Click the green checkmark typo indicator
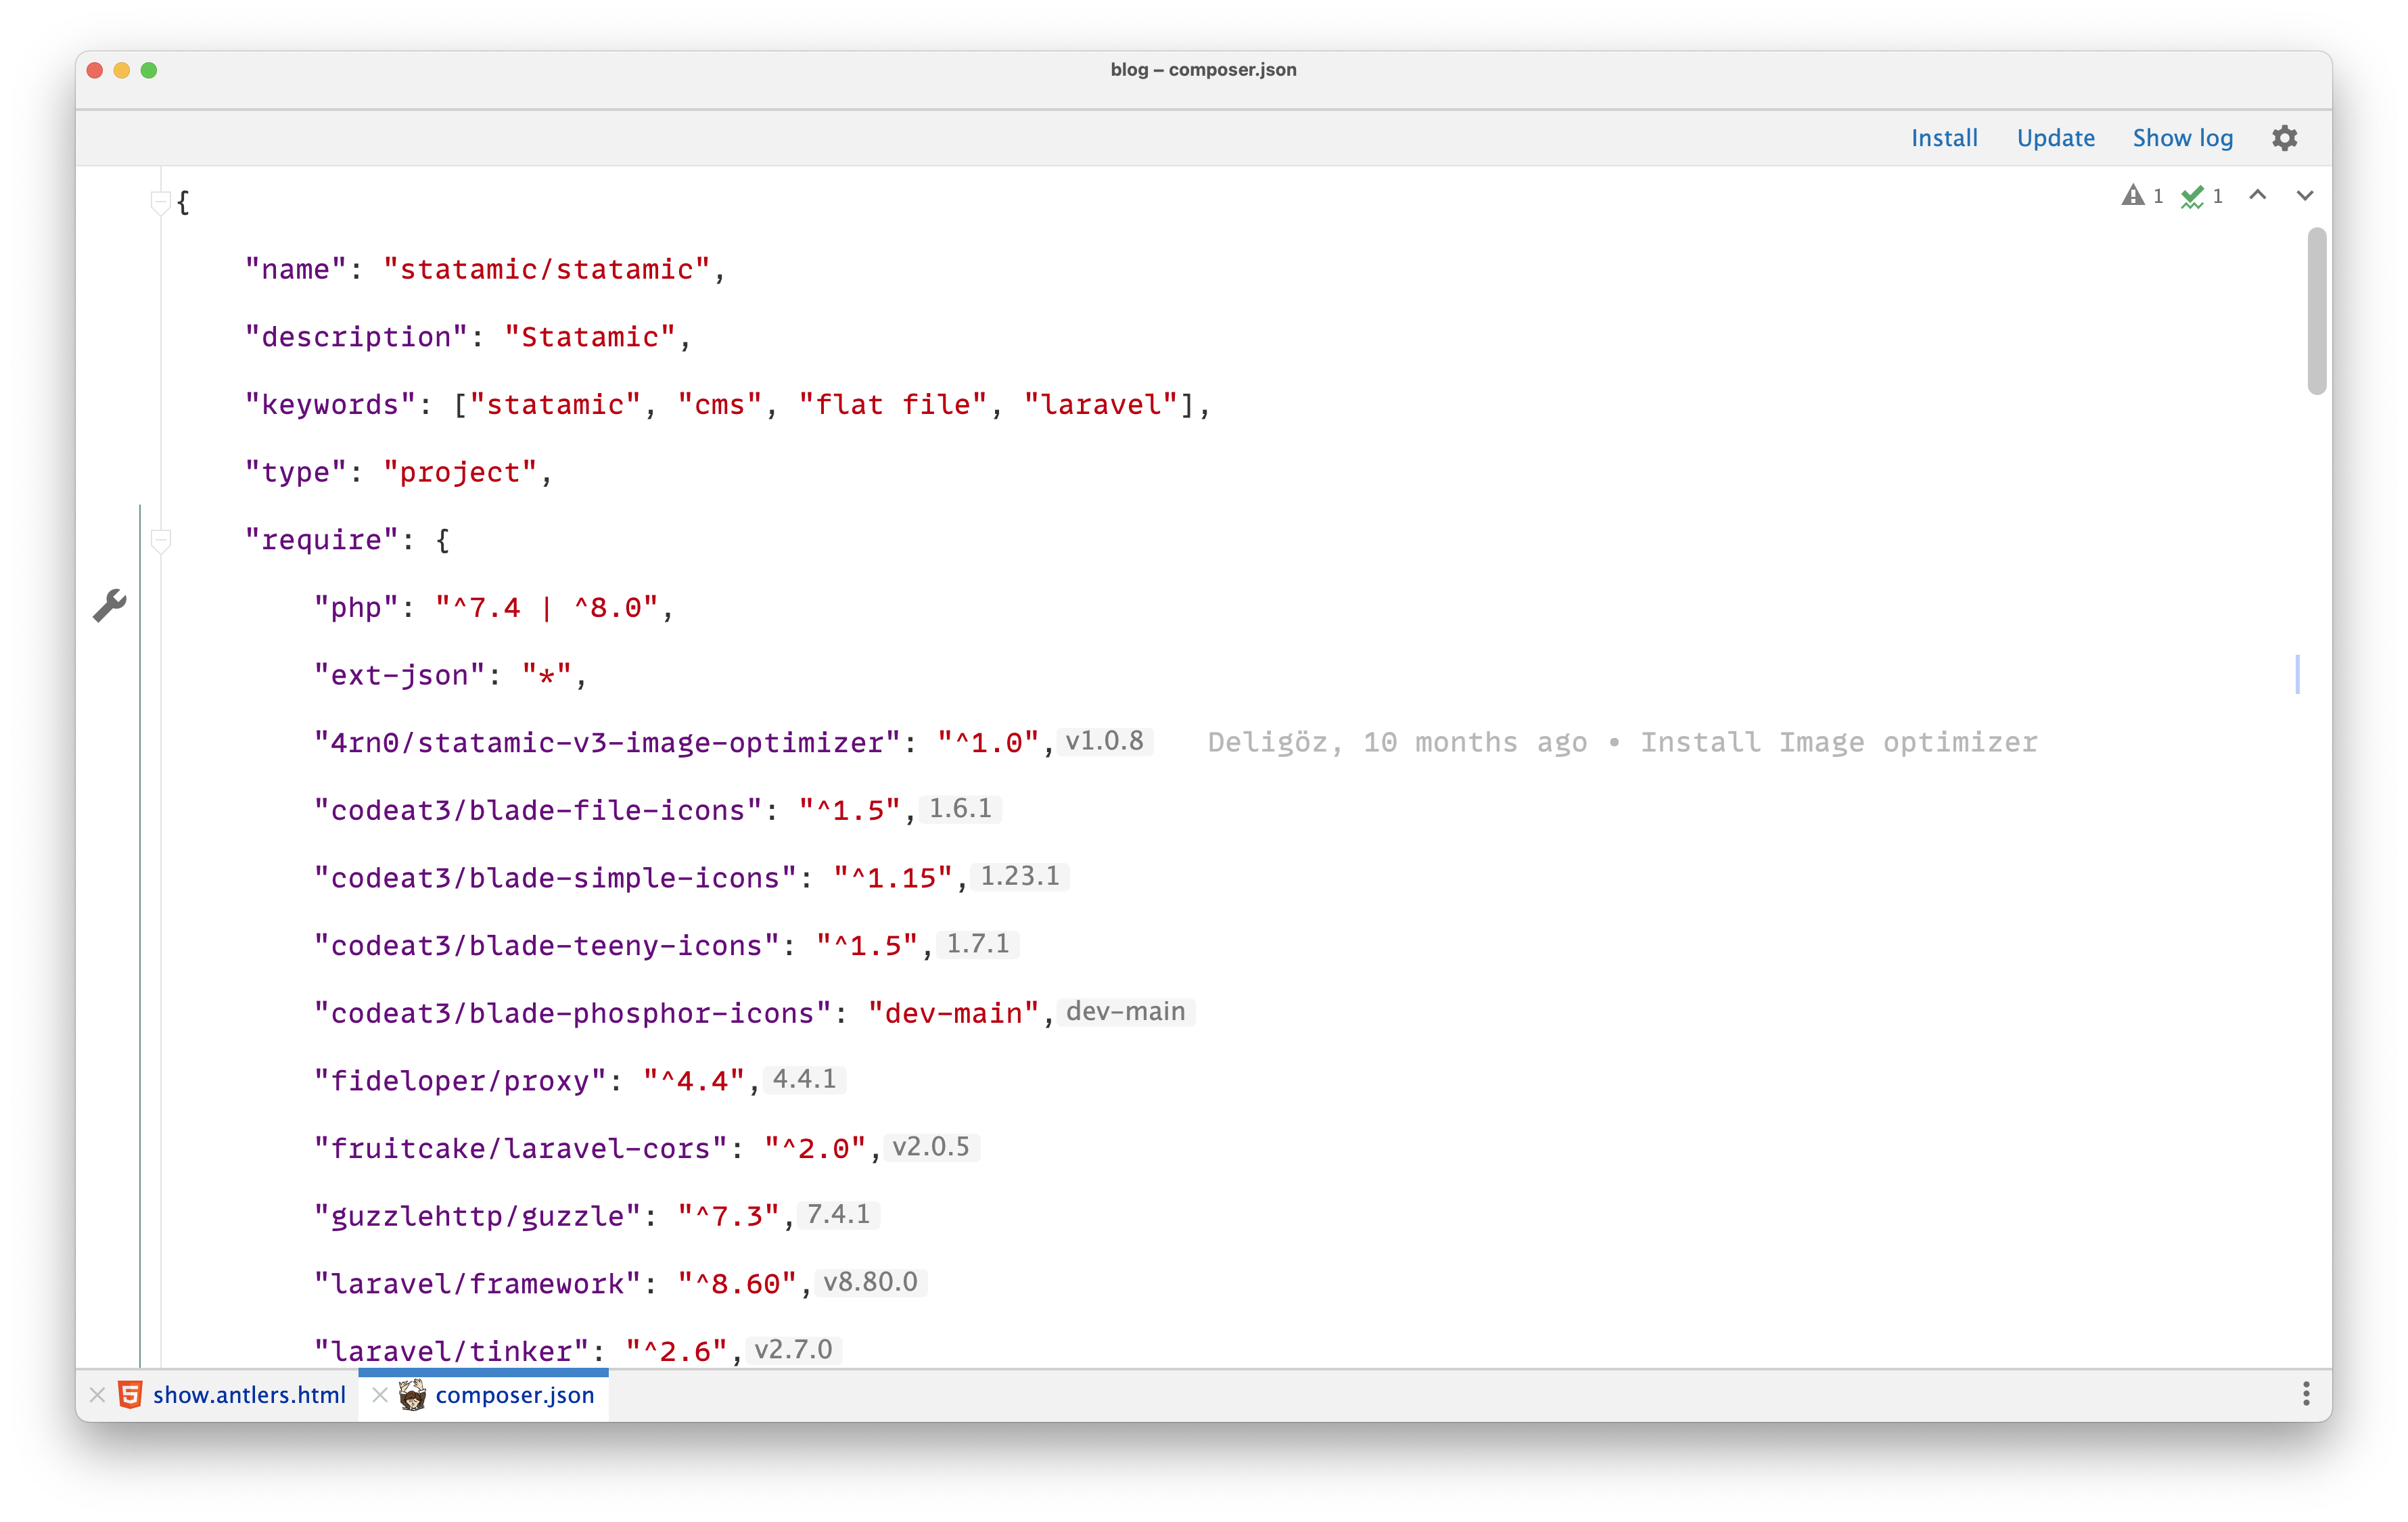The width and height of the screenshot is (2408, 1522). pos(2192,196)
